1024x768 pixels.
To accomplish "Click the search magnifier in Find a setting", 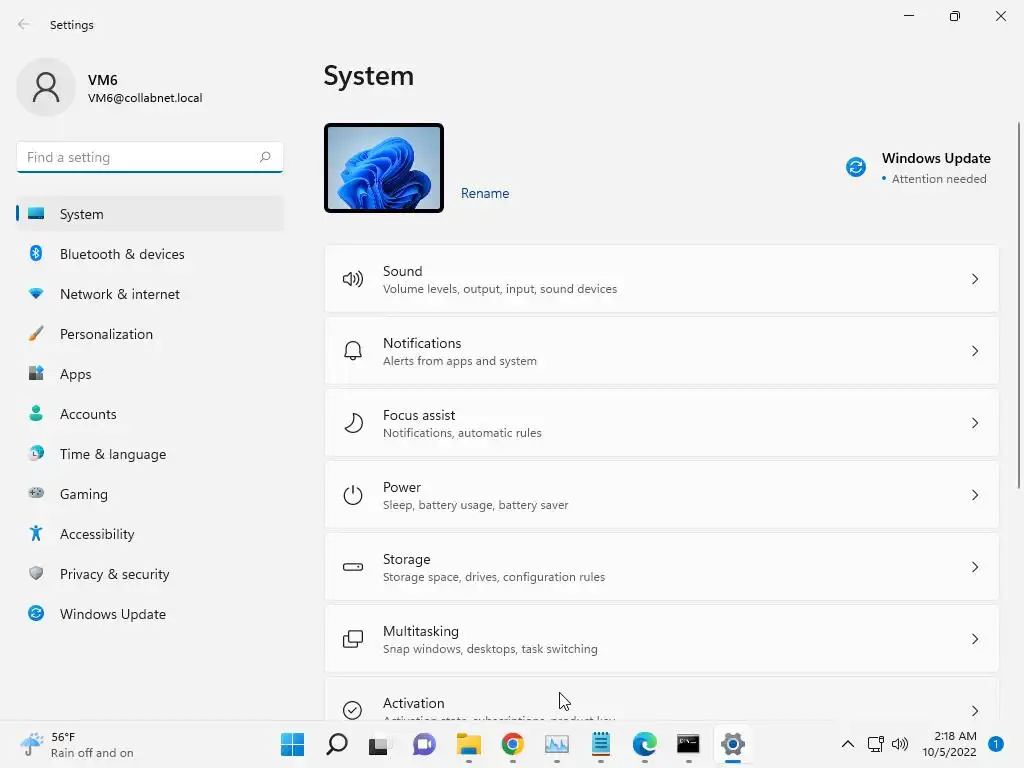I will coord(264,157).
